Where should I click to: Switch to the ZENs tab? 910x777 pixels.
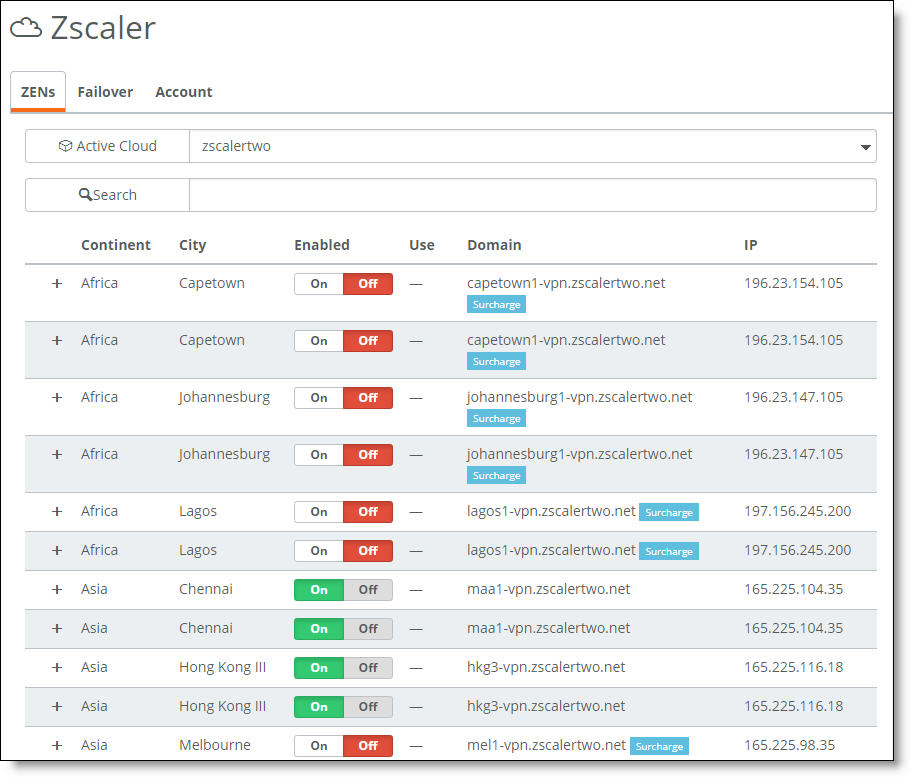(38, 92)
